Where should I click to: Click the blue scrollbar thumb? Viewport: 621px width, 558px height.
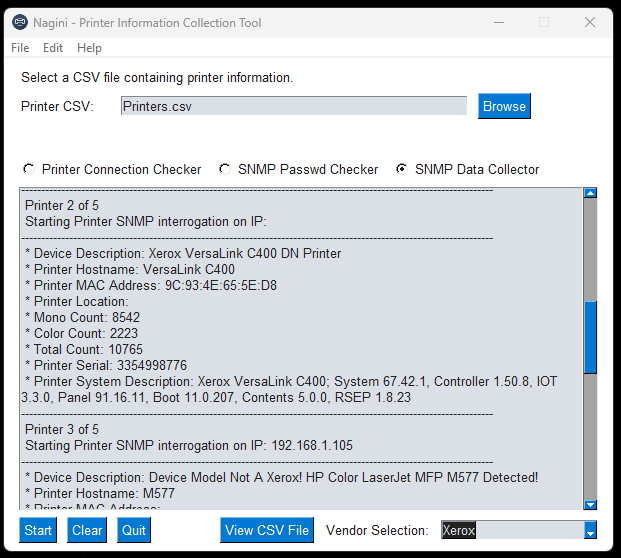(590, 337)
